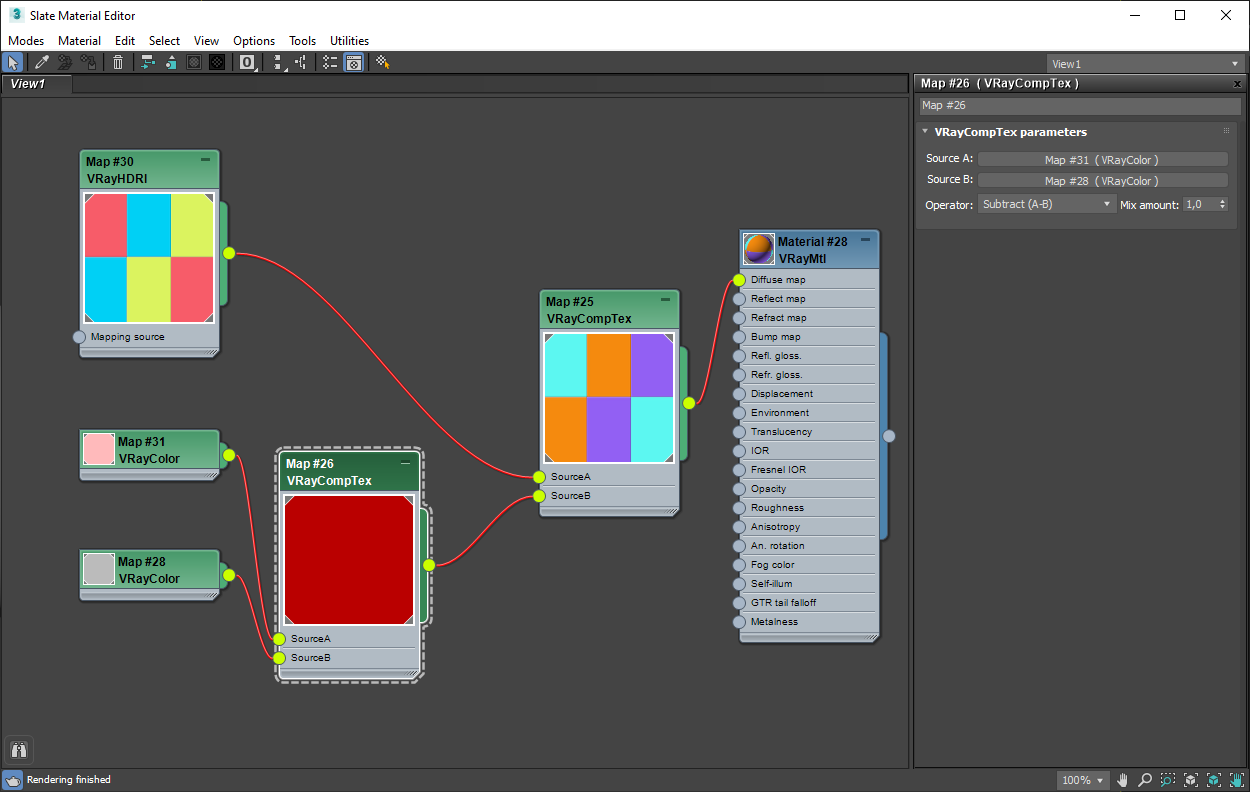The width and height of the screenshot is (1250, 792).
Task: Open the Material/Map Browser binoculars icon
Action: pyautogui.click(x=18, y=749)
